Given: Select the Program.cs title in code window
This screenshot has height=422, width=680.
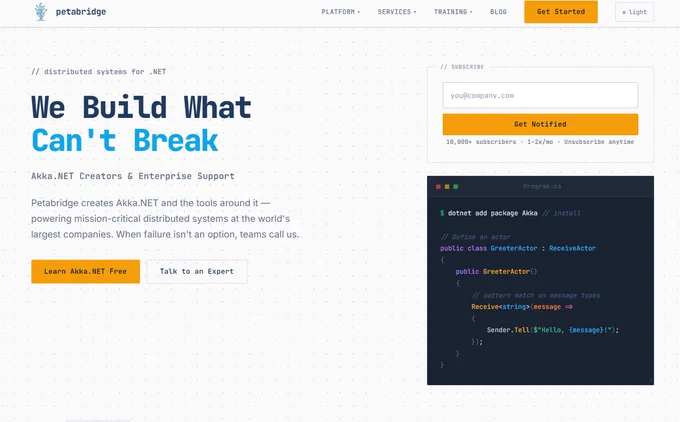Looking at the screenshot, I should (x=542, y=186).
